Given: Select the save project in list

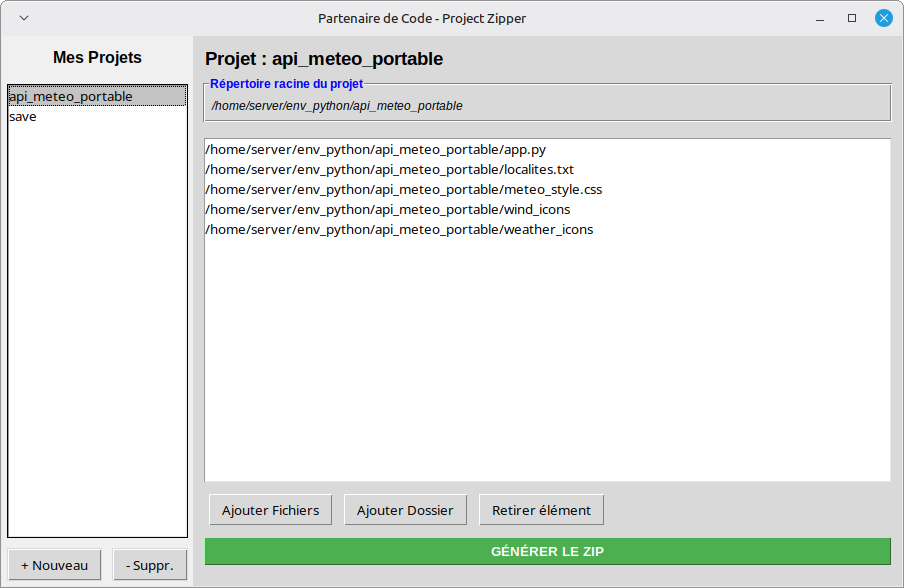Looking at the screenshot, I should [23, 116].
